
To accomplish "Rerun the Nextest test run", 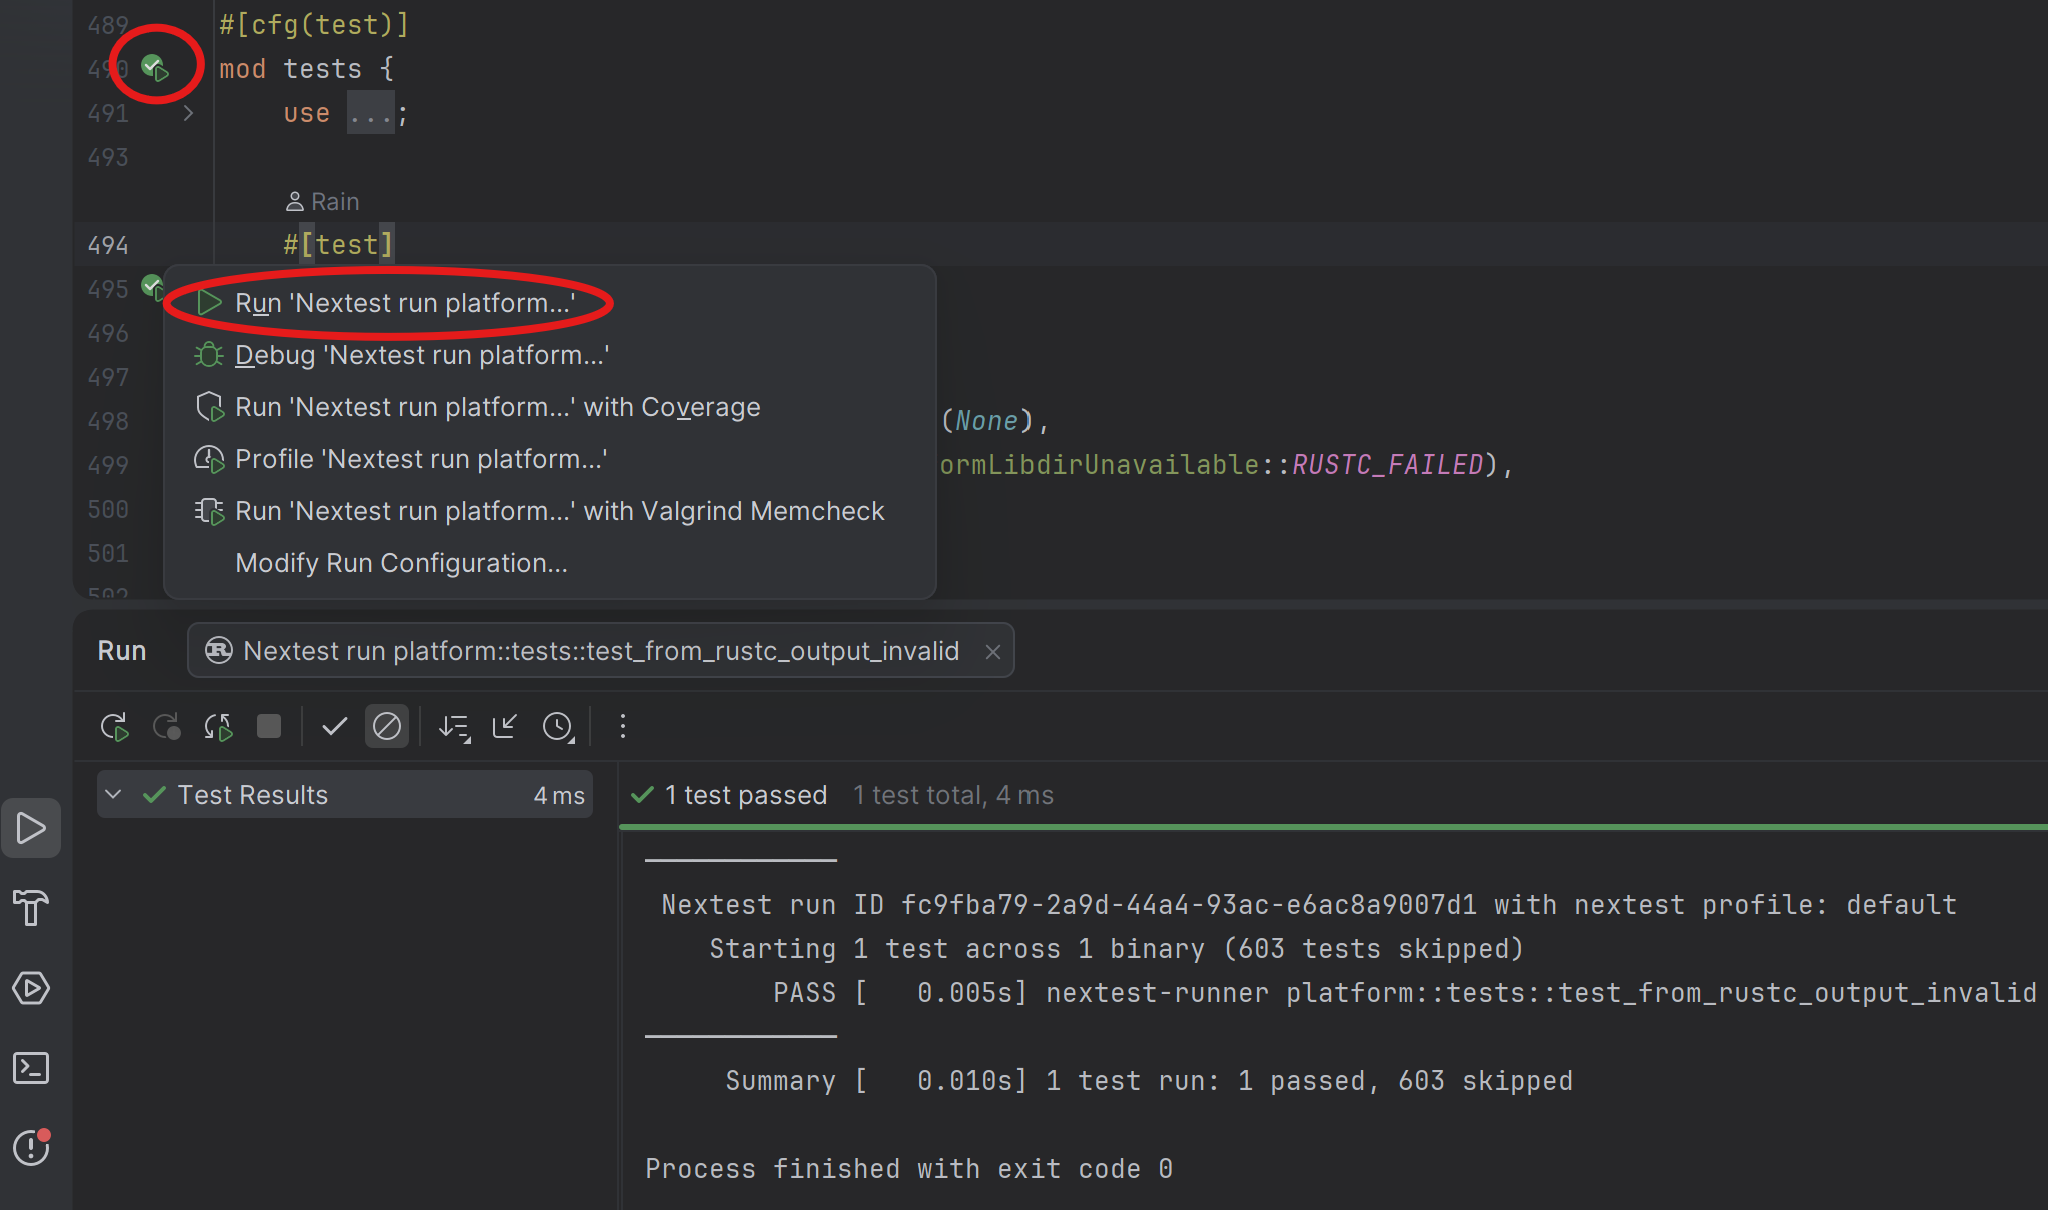I will [113, 727].
